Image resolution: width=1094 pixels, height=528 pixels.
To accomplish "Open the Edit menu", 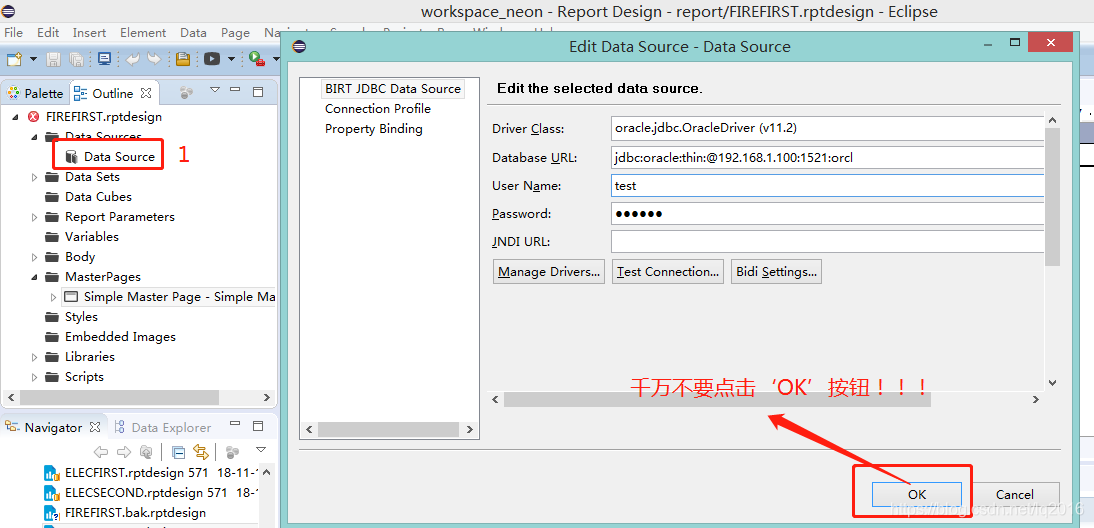I will 48,33.
